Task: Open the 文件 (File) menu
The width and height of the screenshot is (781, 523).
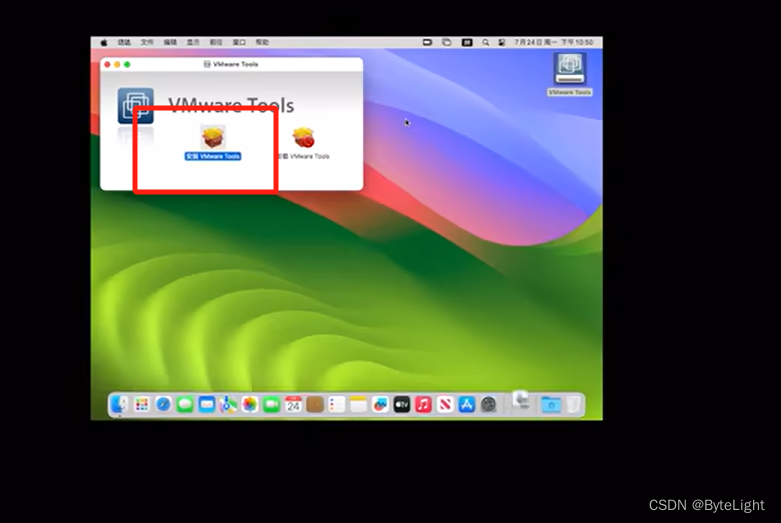Action: click(147, 42)
